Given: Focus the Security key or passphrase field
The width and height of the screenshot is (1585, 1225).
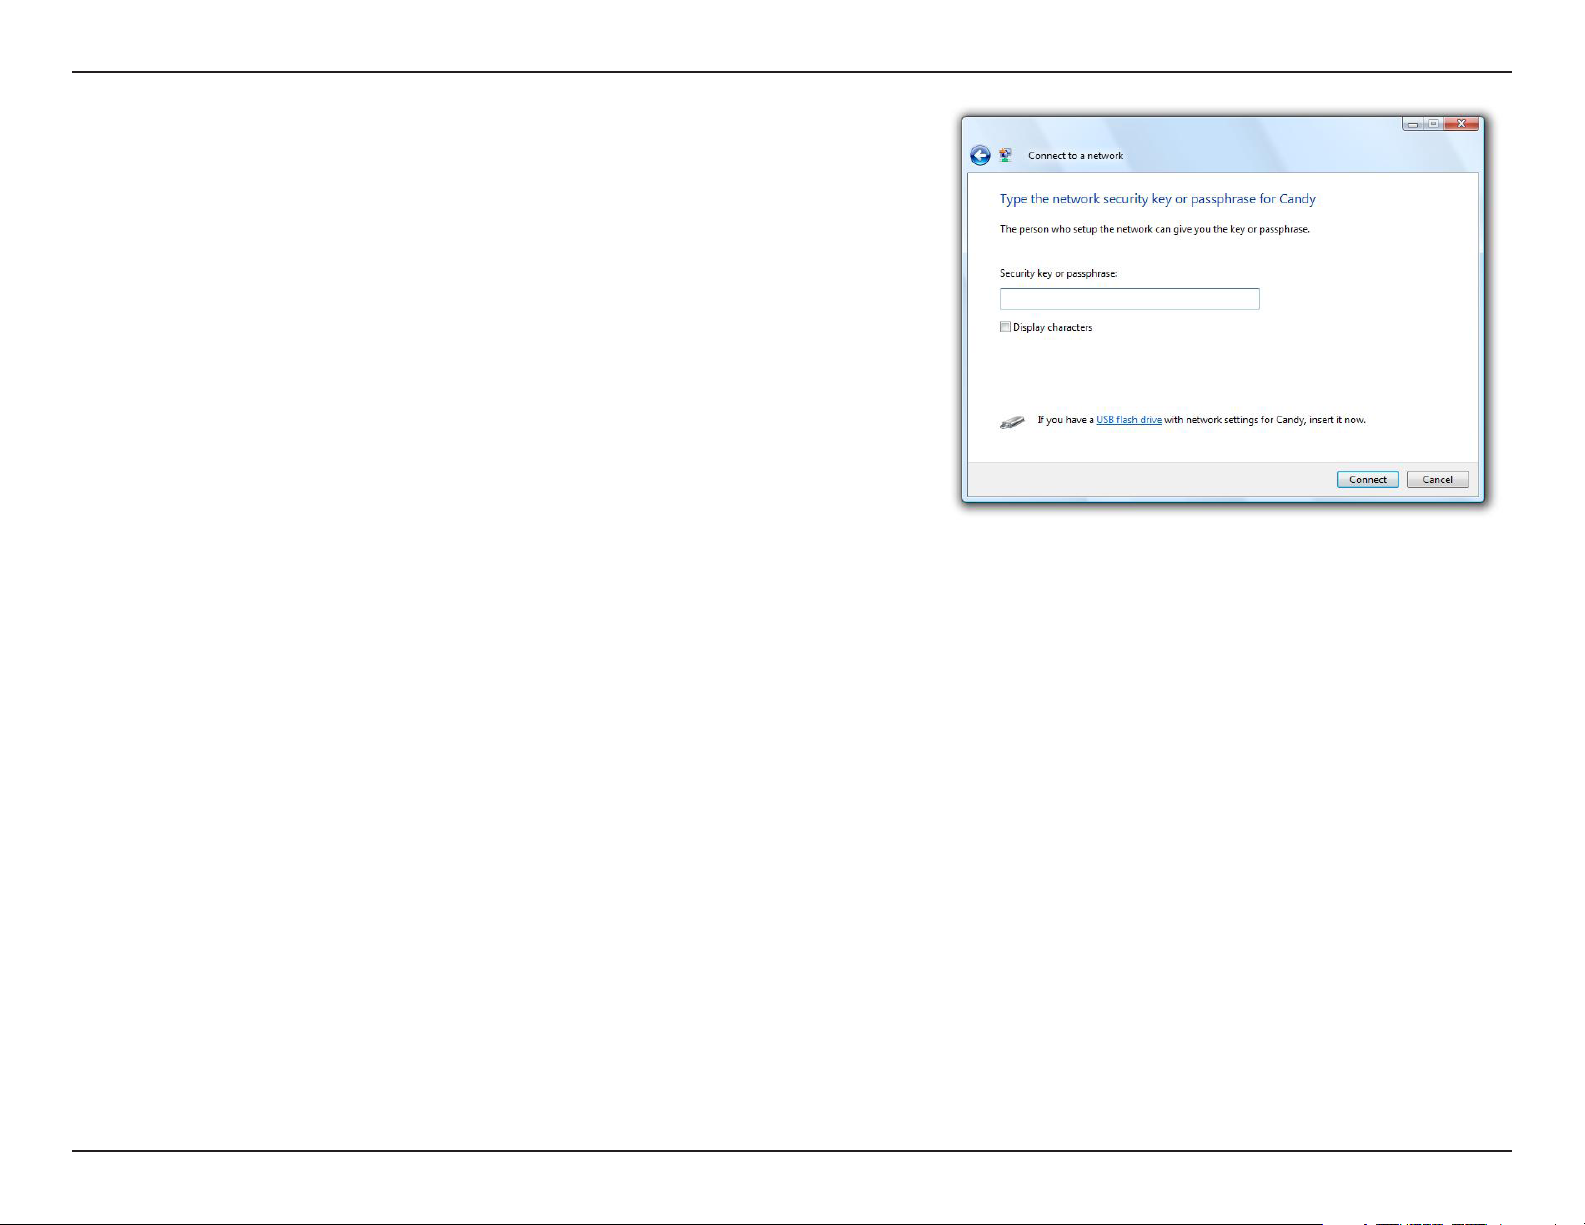Looking at the screenshot, I should [x=1129, y=299].
